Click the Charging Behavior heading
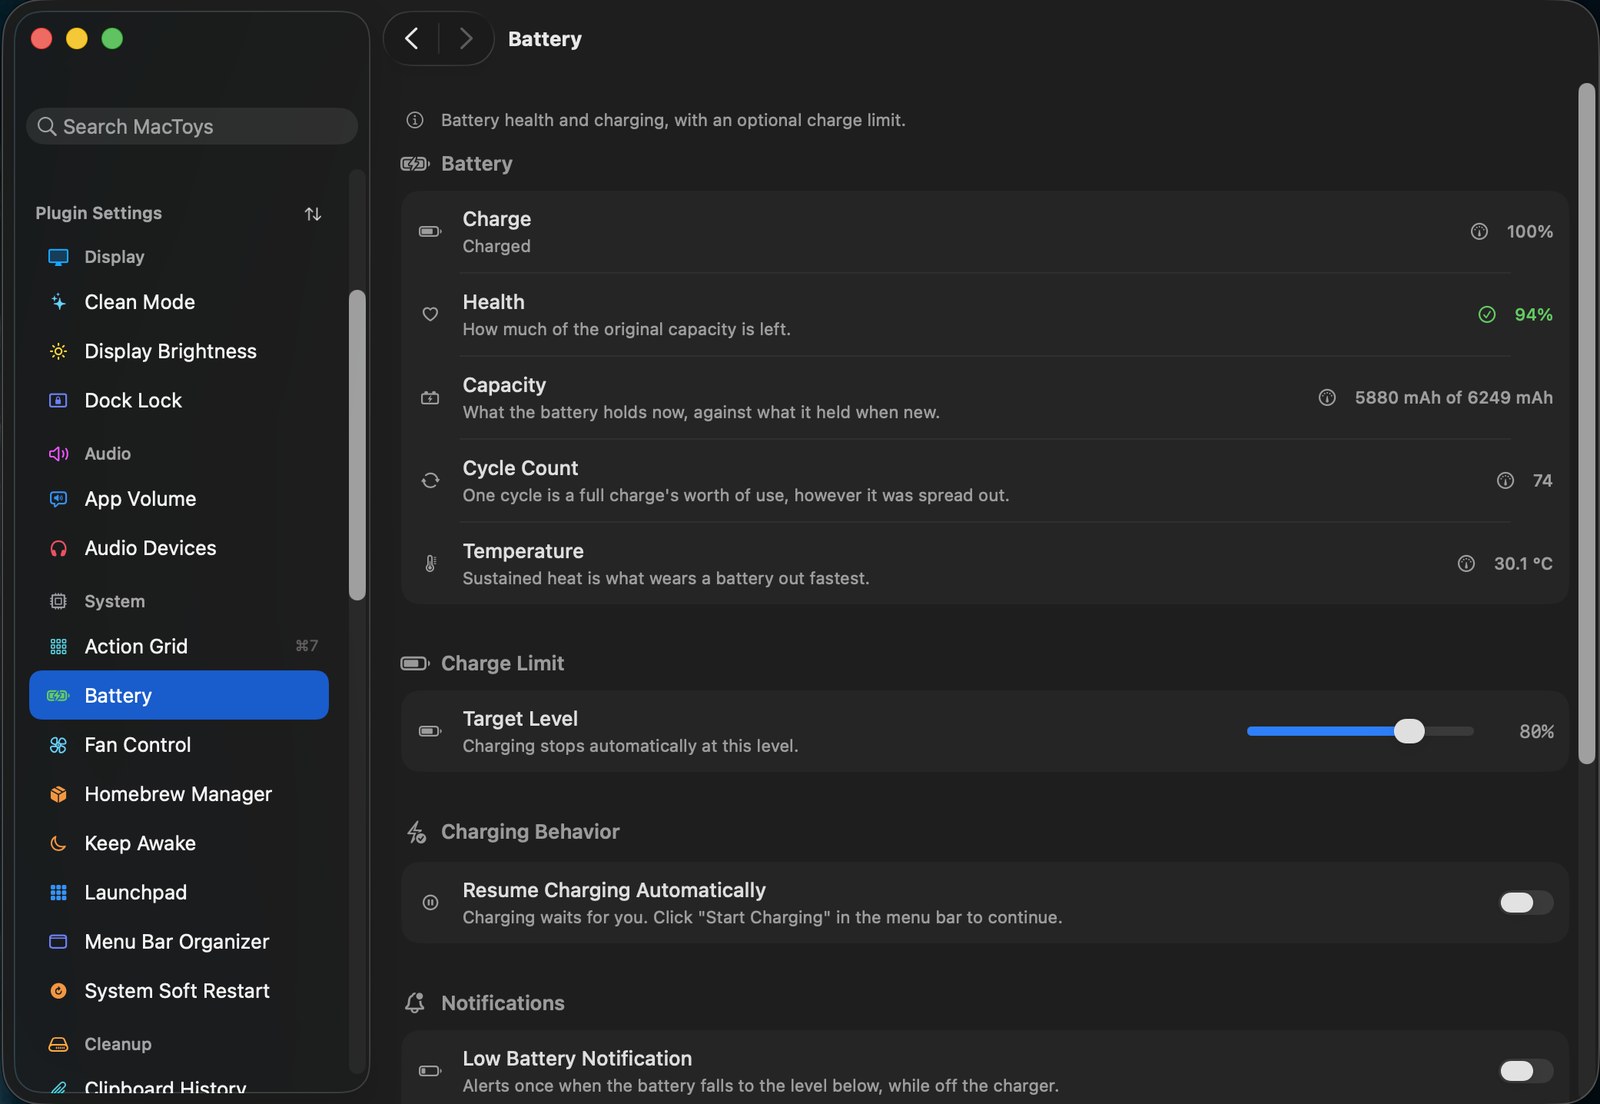This screenshot has width=1600, height=1104. click(530, 832)
